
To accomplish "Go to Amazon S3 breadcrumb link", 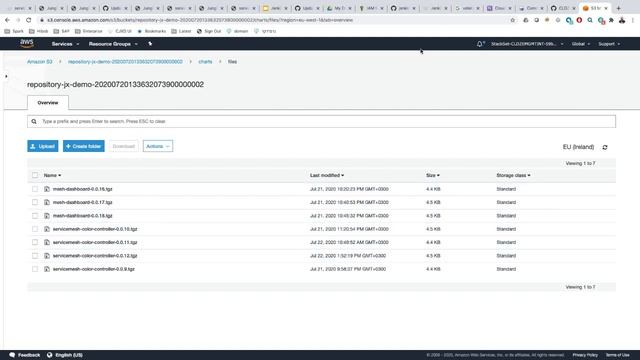I will pyautogui.click(x=40, y=62).
